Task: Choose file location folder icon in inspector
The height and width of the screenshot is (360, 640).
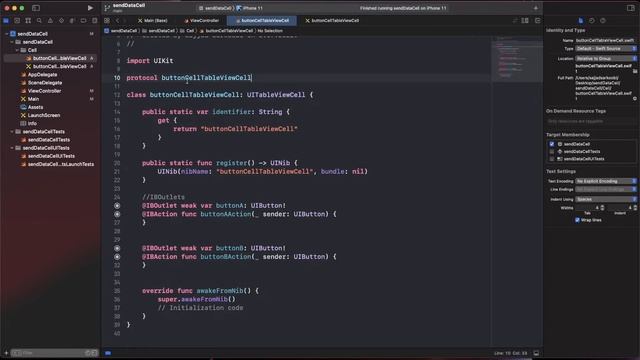Action: coord(635,71)
